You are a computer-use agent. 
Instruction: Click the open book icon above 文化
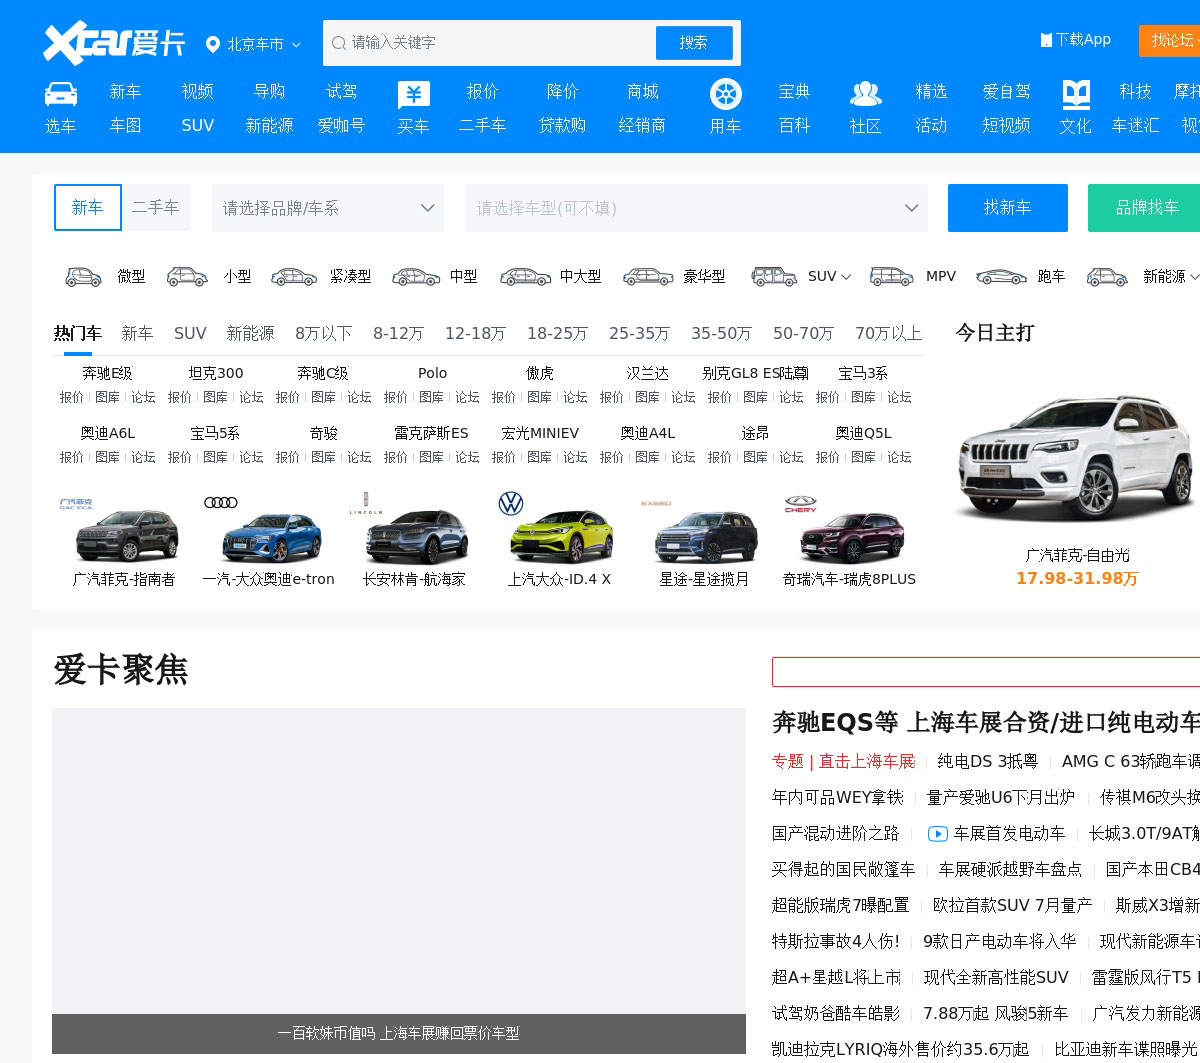[1076, 94]
